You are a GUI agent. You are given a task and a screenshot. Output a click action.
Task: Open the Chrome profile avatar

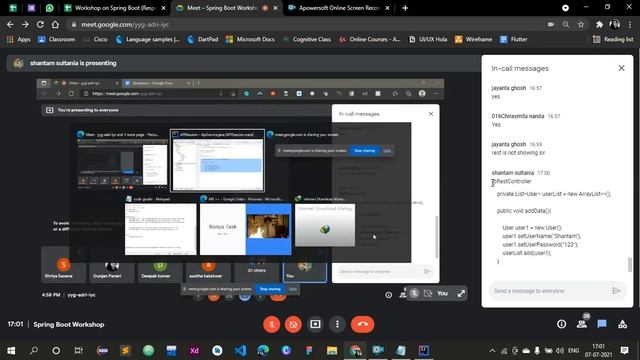click(614, 24)
